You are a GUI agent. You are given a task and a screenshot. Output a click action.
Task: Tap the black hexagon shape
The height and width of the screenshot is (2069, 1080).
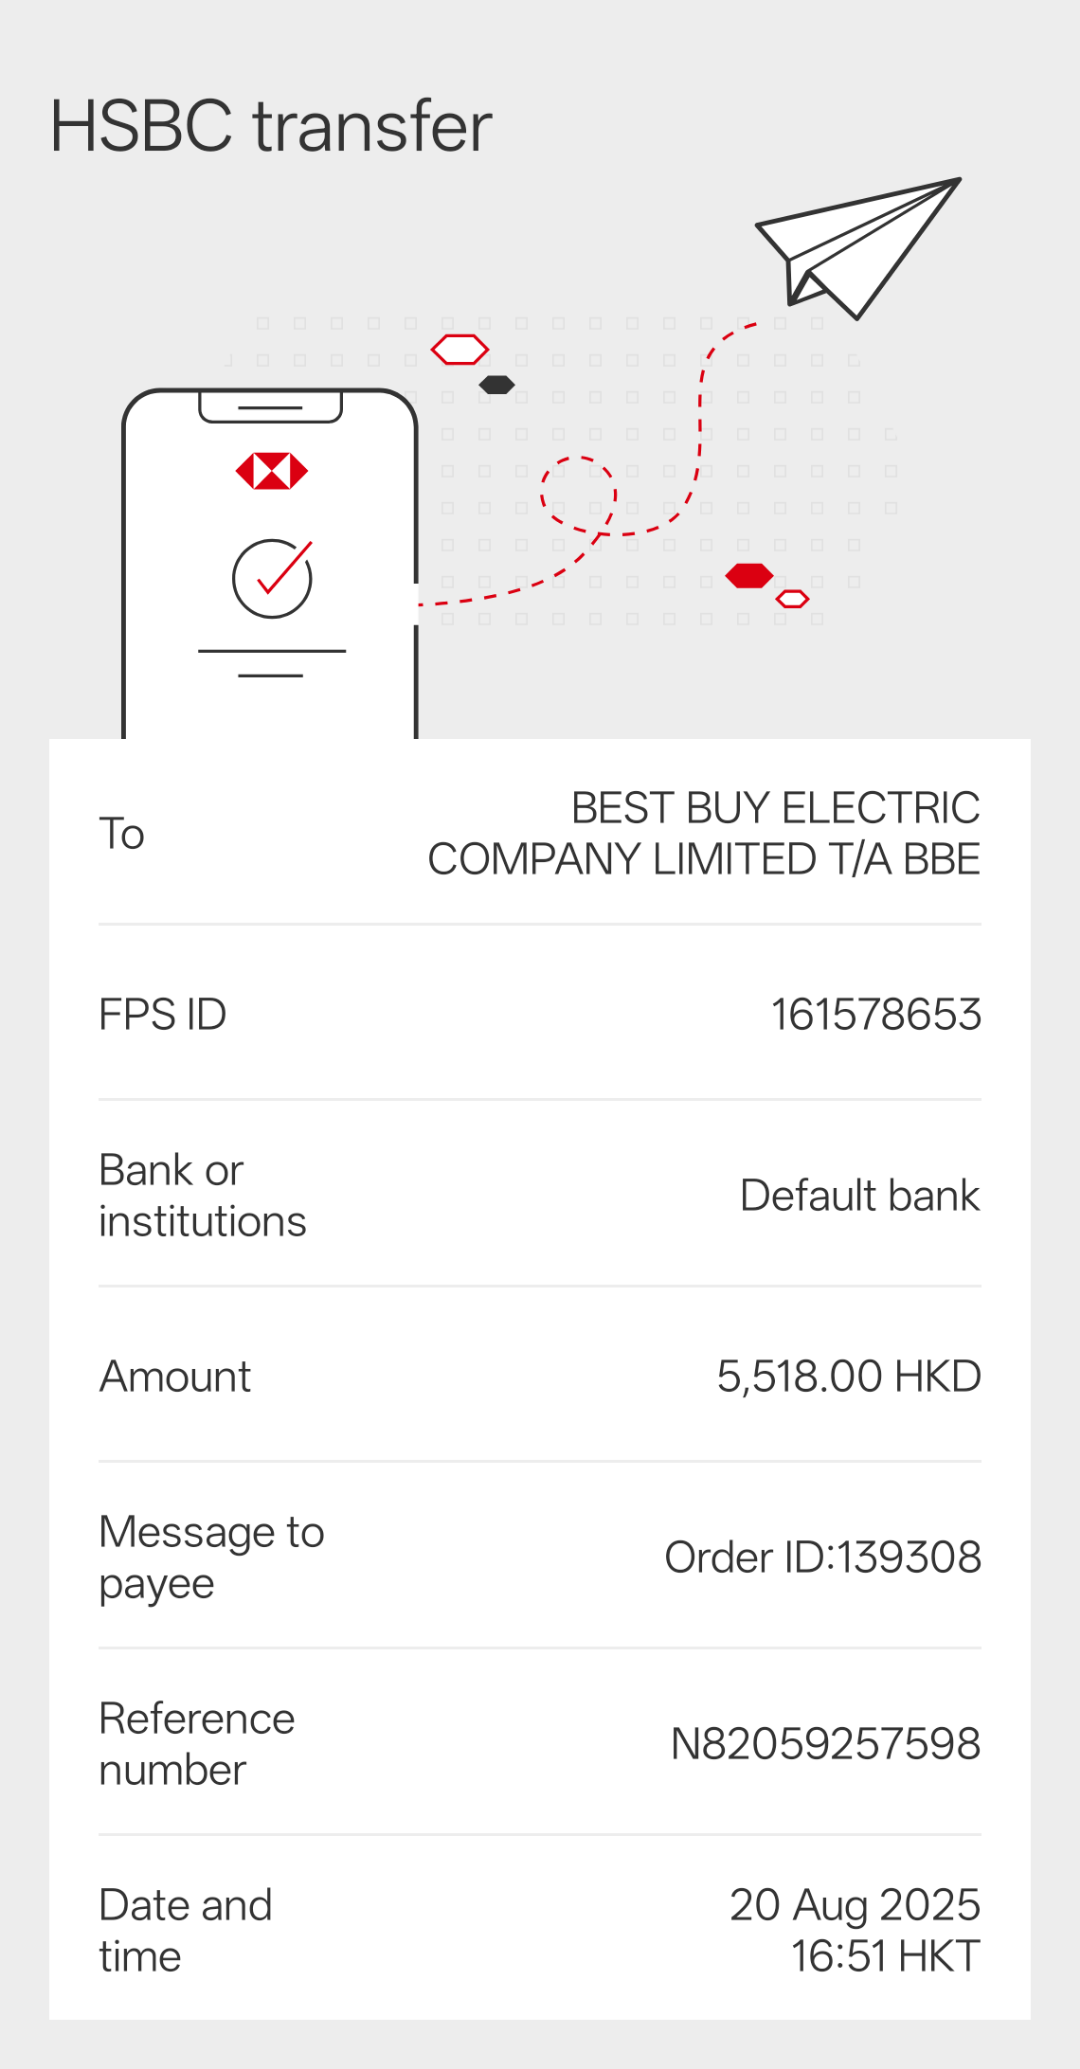[x=497, y=385]
